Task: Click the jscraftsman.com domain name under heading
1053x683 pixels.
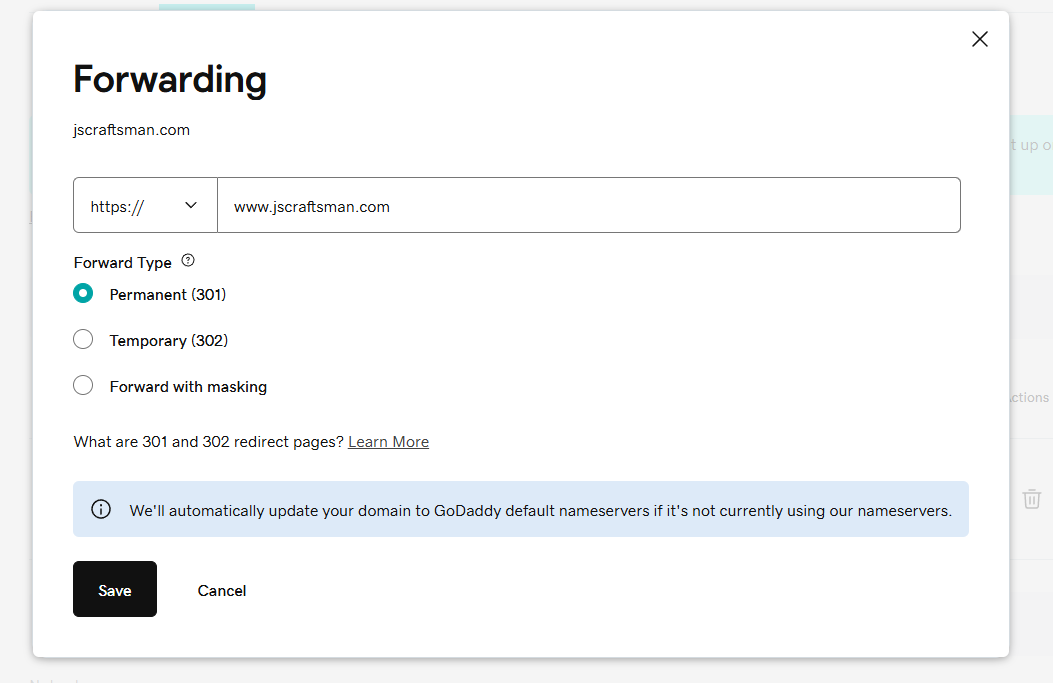Action: click(x=132, y=130)
